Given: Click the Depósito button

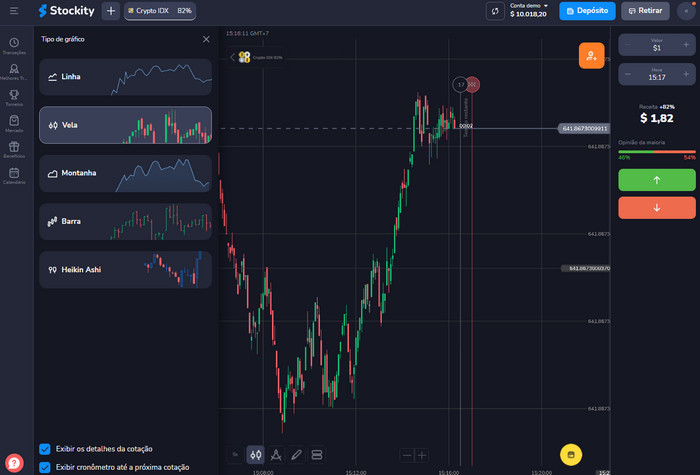Looking at the screenshot, I should pyautogui.click(x=587, y=11).
